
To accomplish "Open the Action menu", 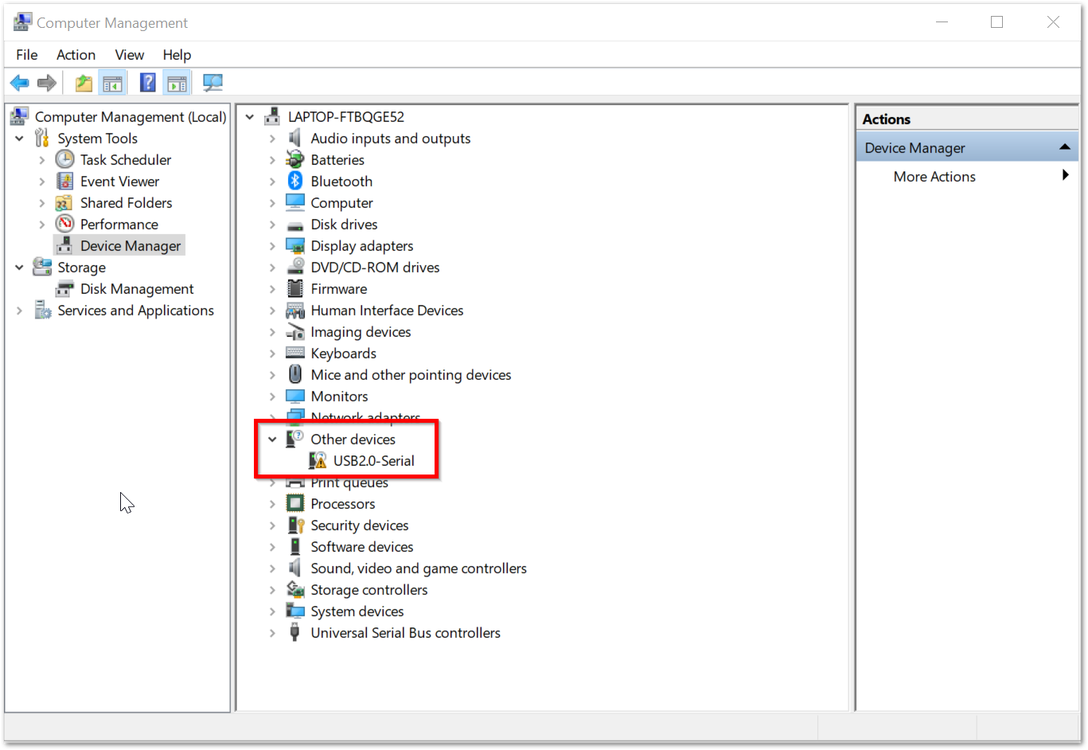I will 76,55.
